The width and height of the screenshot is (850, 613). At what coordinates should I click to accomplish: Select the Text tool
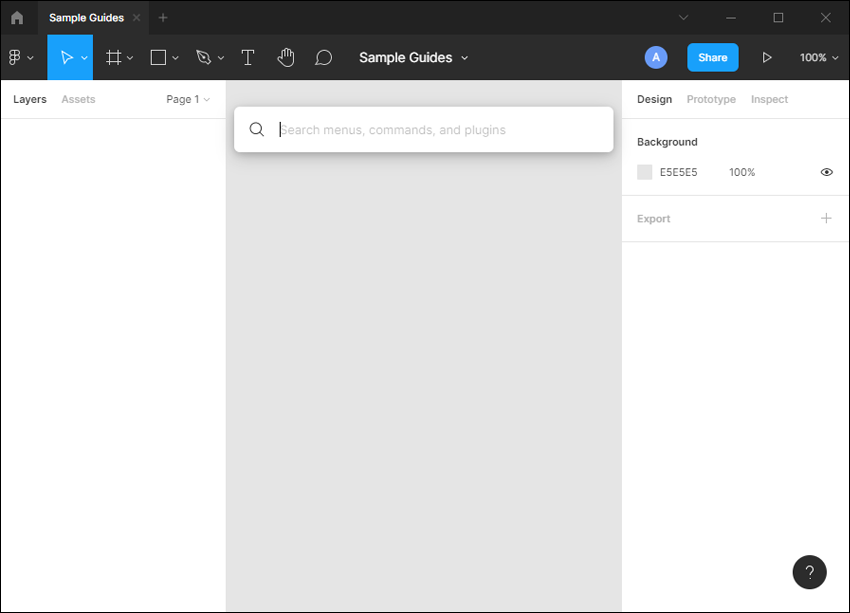247,57
